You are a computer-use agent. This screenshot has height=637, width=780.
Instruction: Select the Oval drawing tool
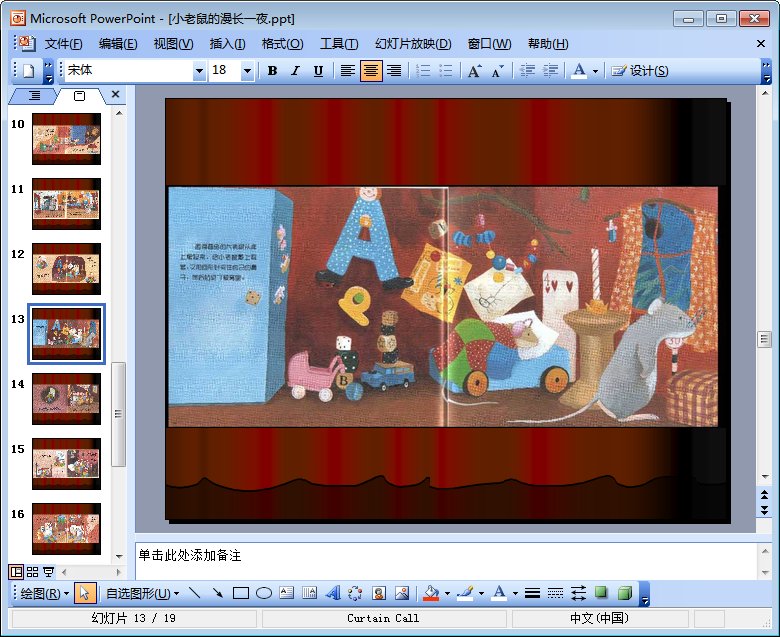tap(264, 593)
